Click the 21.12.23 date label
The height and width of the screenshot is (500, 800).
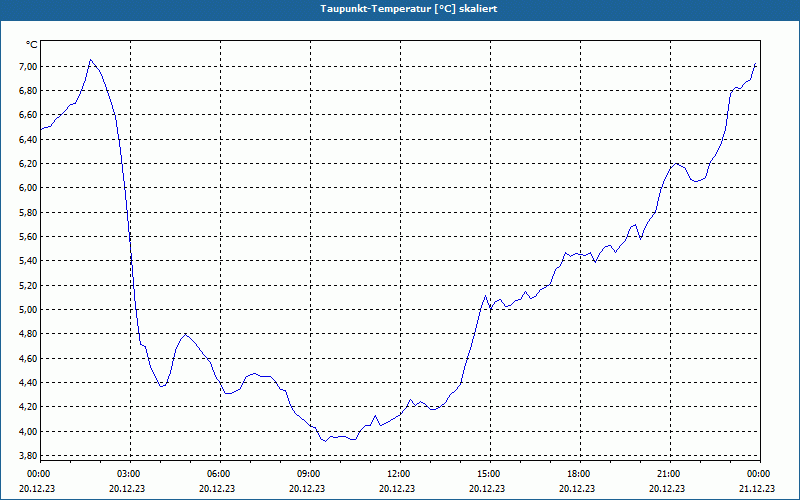[757, 488]
